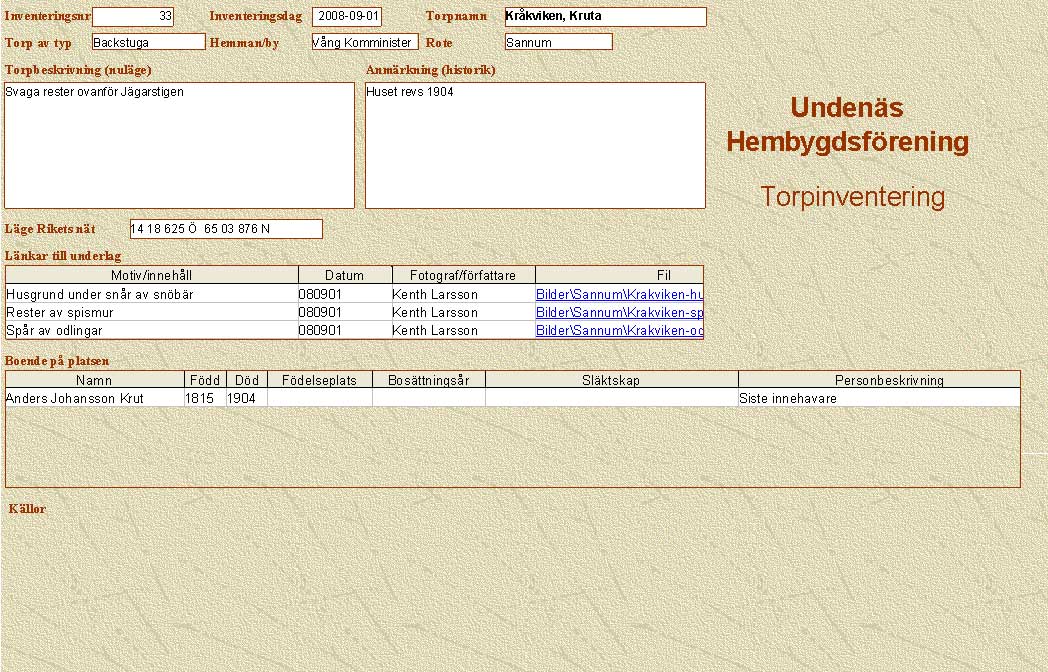Click the Hemman/by field Vång Komminister
Image resolution: width=1048 pixels, height=672 pixels.
tap(364, 42)
